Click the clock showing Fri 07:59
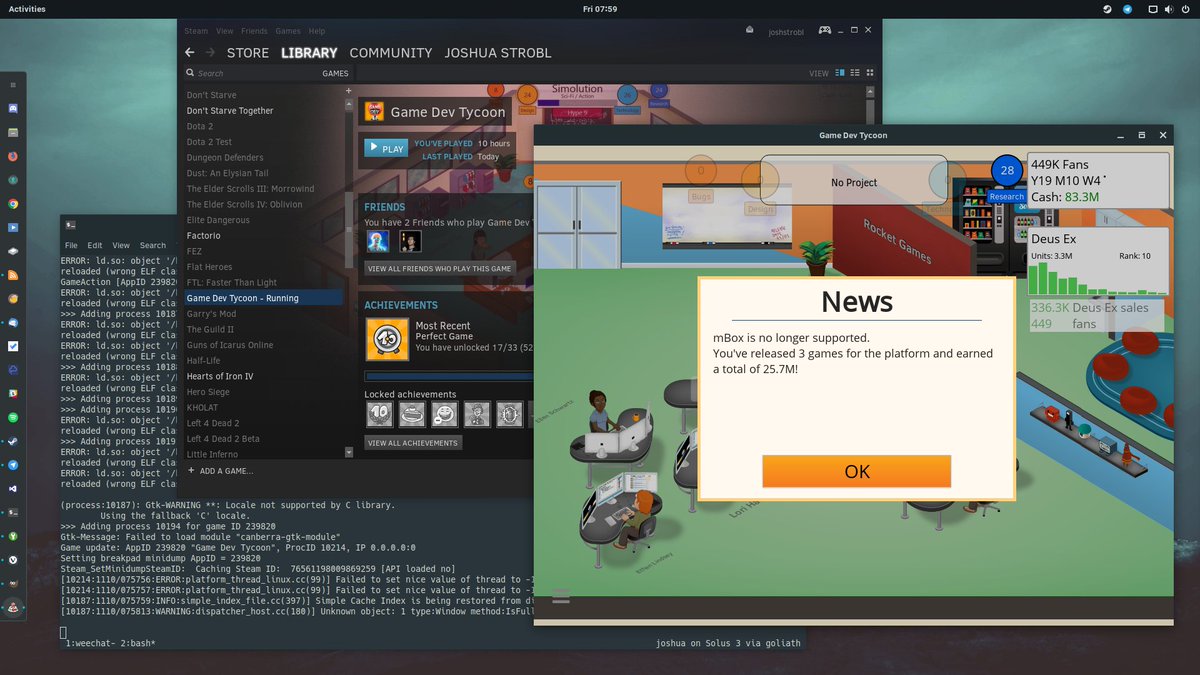Image resolution: width=1200 pixels, height=675 pixels. [599, 8]
